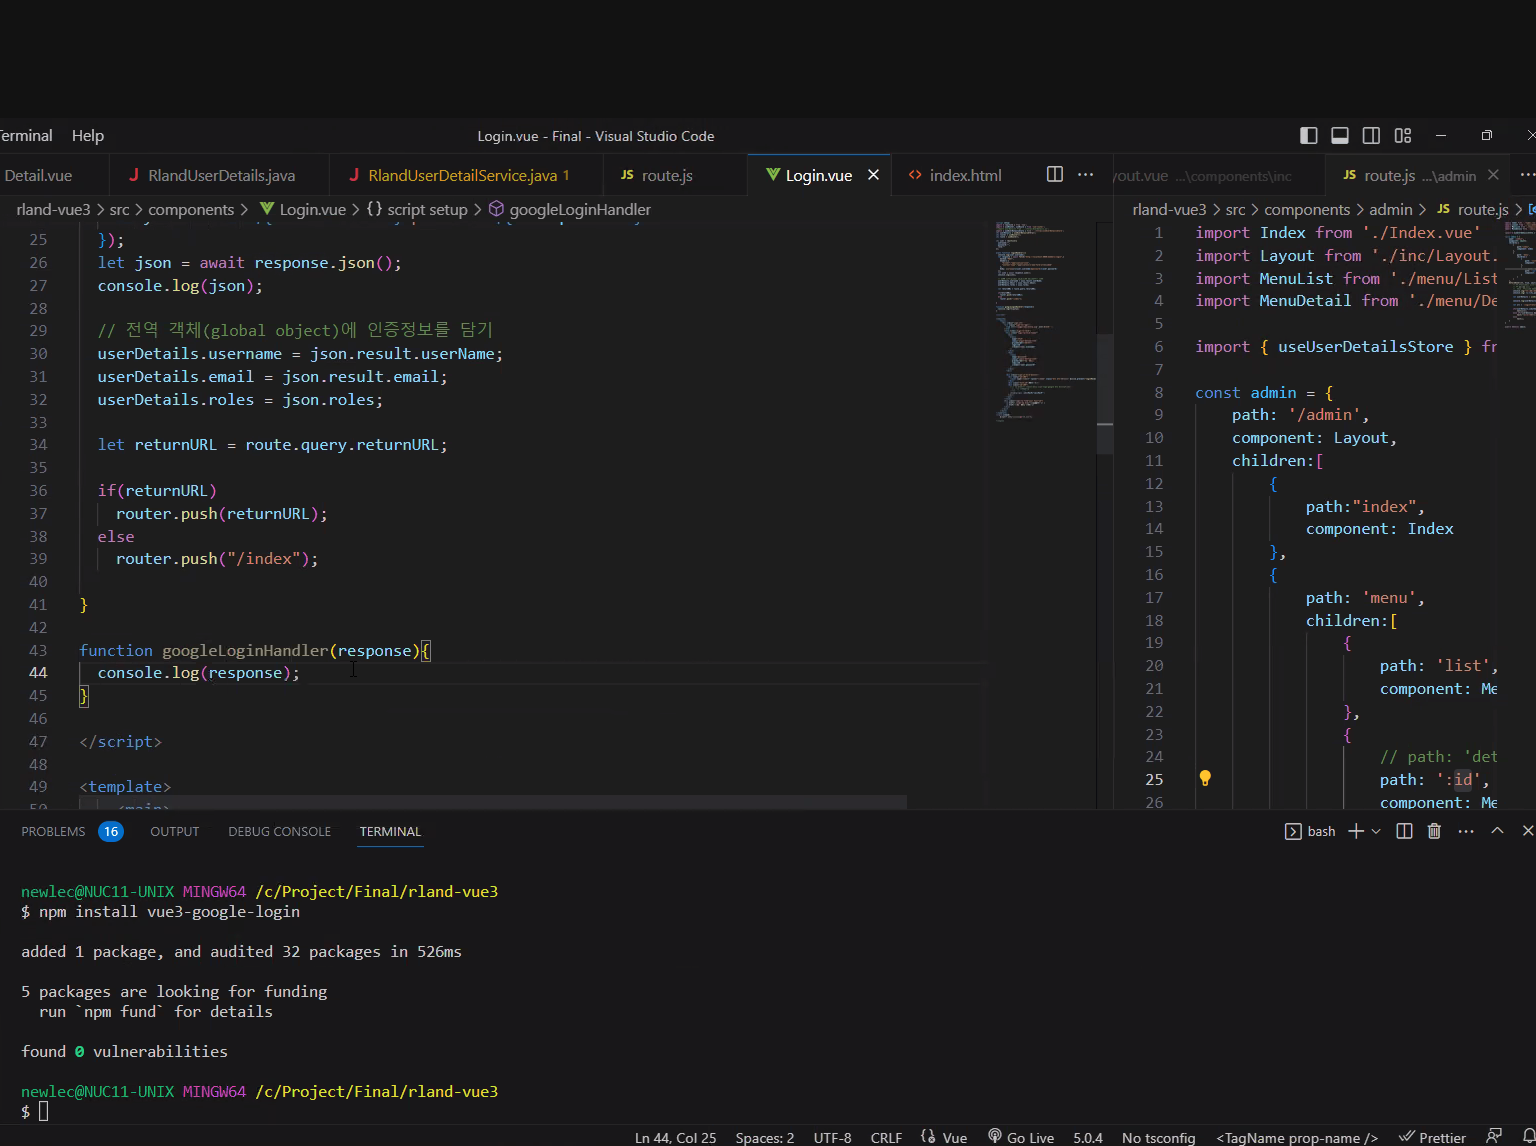The width and height of the screenshot is (1536, 1146).
Task: Open Customize Layout icon in title bar
Action: pyautogui.click(x=1403, y=135)
